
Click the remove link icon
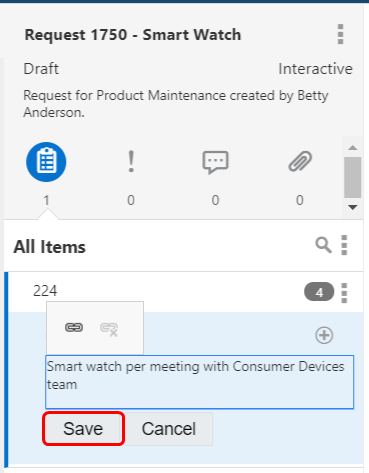click(x=109, y=329)
